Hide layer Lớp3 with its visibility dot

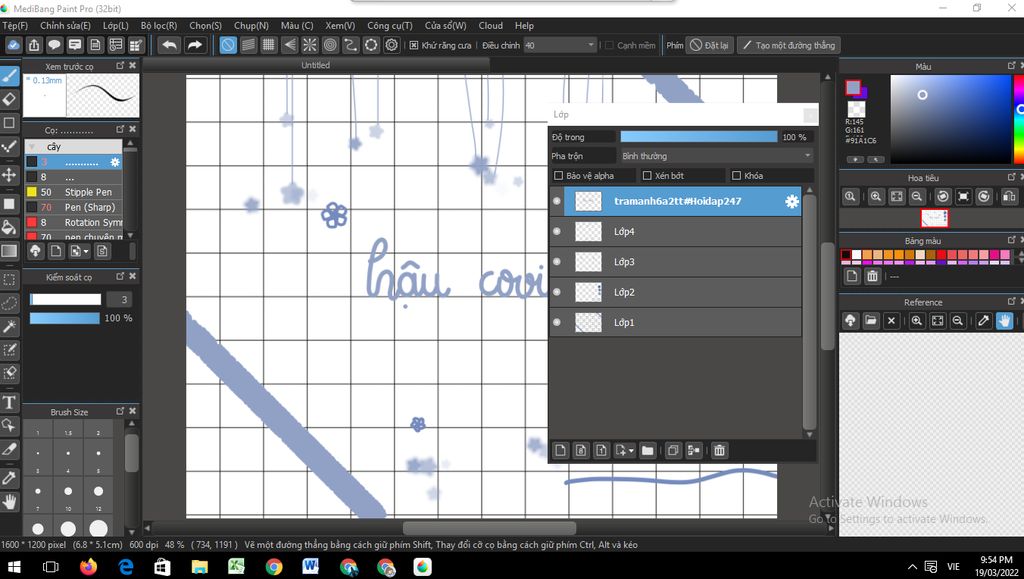click(x=557, y=262)
